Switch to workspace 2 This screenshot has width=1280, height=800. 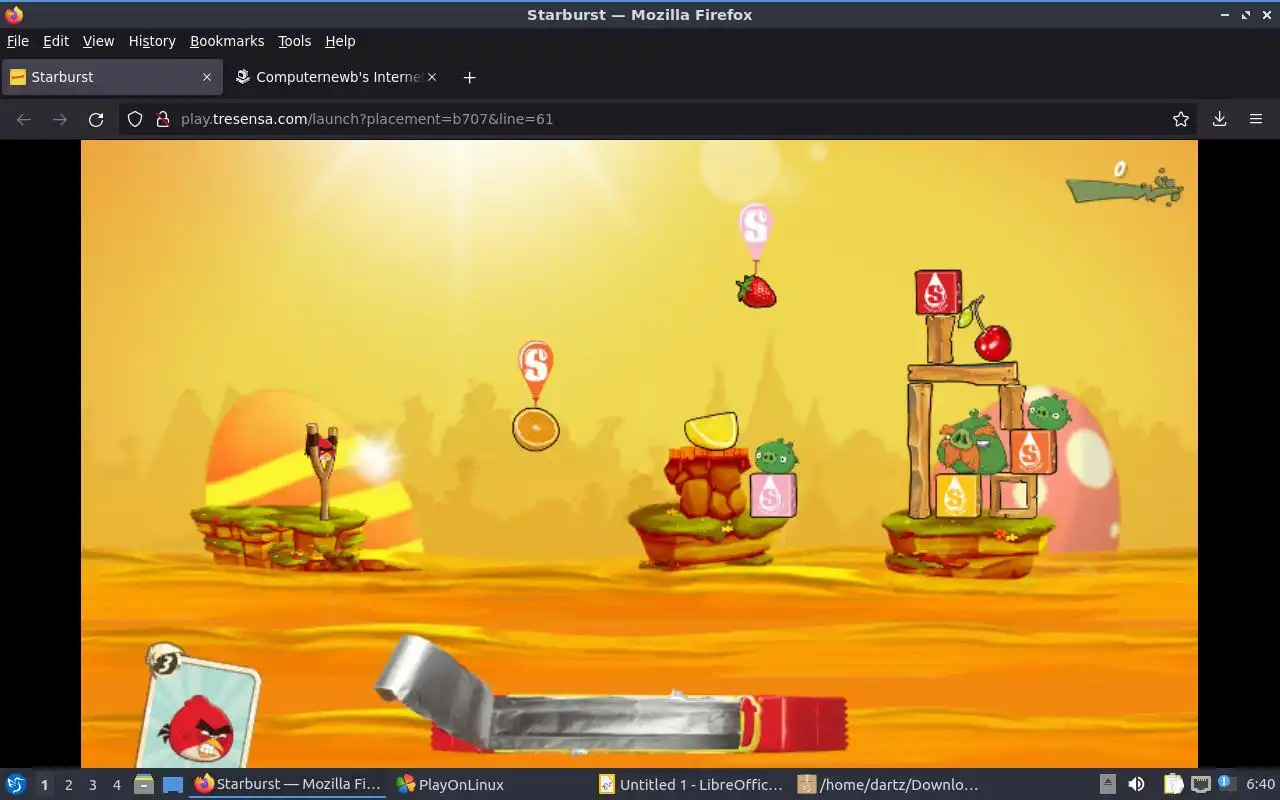pos(68,785)
